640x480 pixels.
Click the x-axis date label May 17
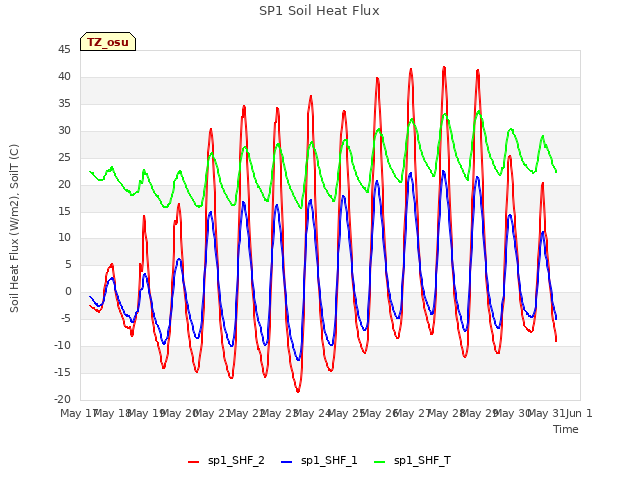pos(79,413)
